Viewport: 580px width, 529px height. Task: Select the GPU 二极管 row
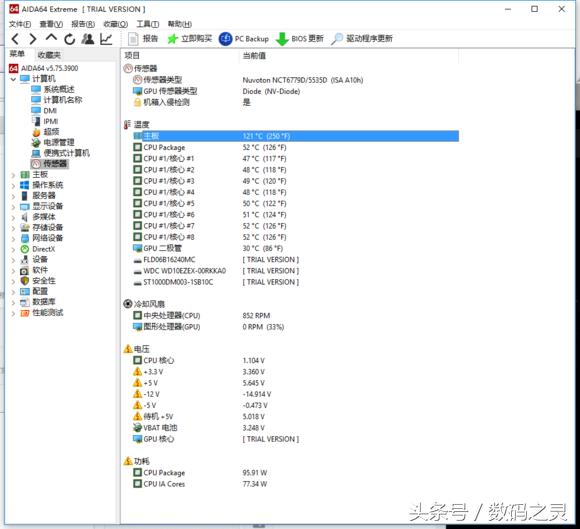pyautogui.click(x=296, y=248)
